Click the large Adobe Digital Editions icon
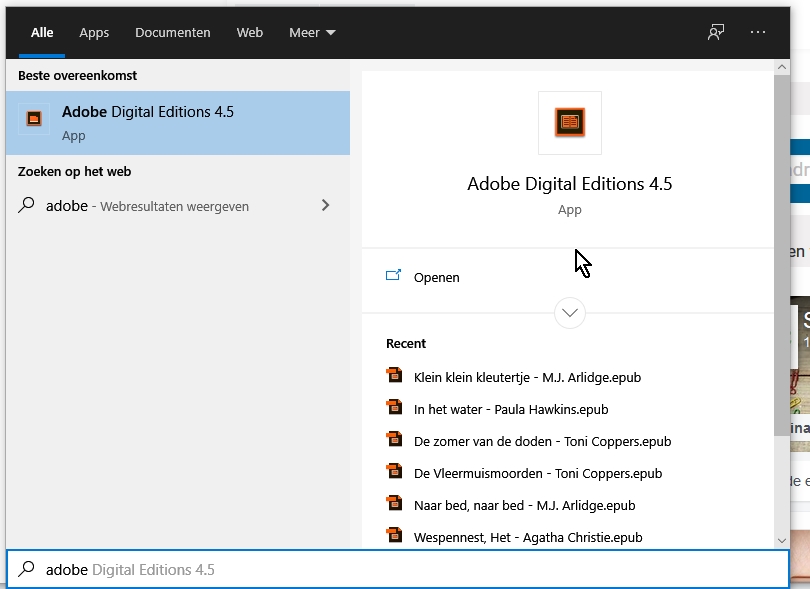 tap(570, 123)
